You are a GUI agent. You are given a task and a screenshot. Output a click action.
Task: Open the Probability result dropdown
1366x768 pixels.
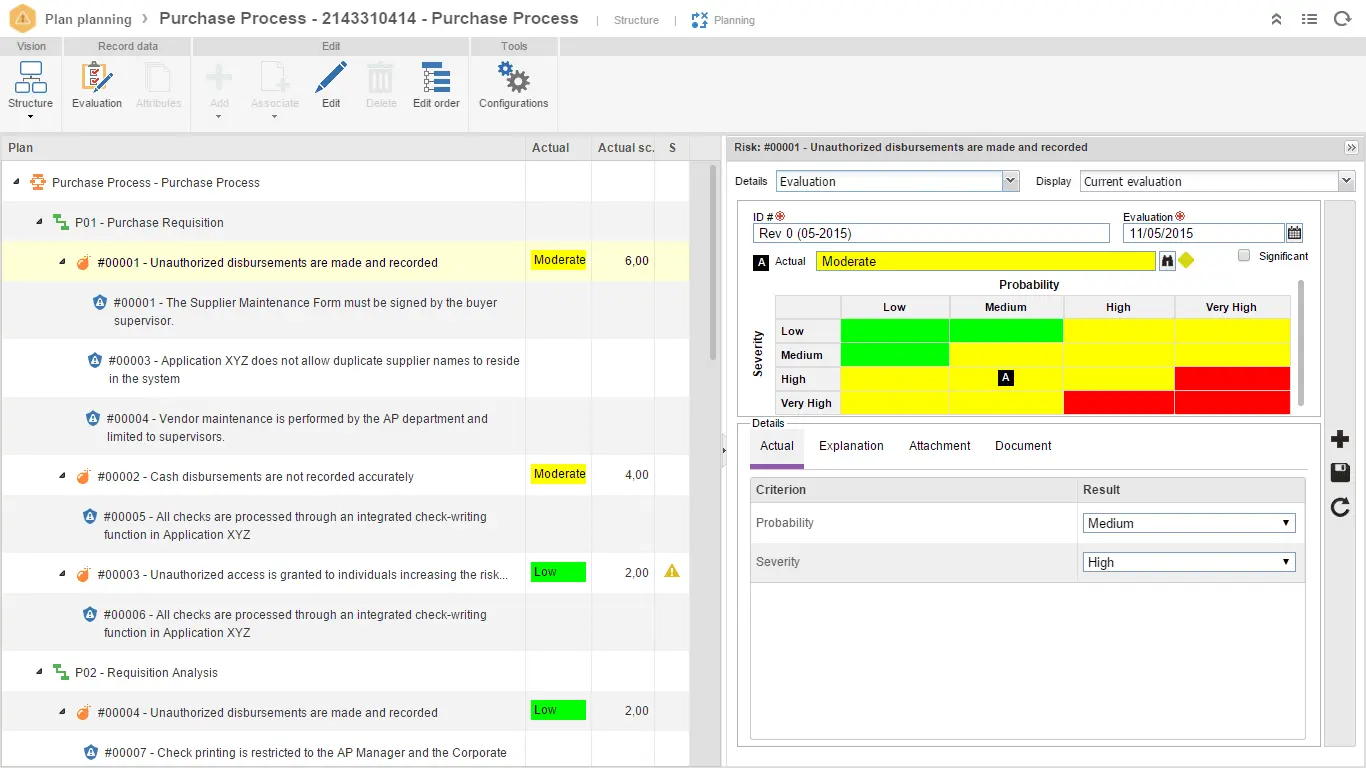click(x=1188, y=523)
